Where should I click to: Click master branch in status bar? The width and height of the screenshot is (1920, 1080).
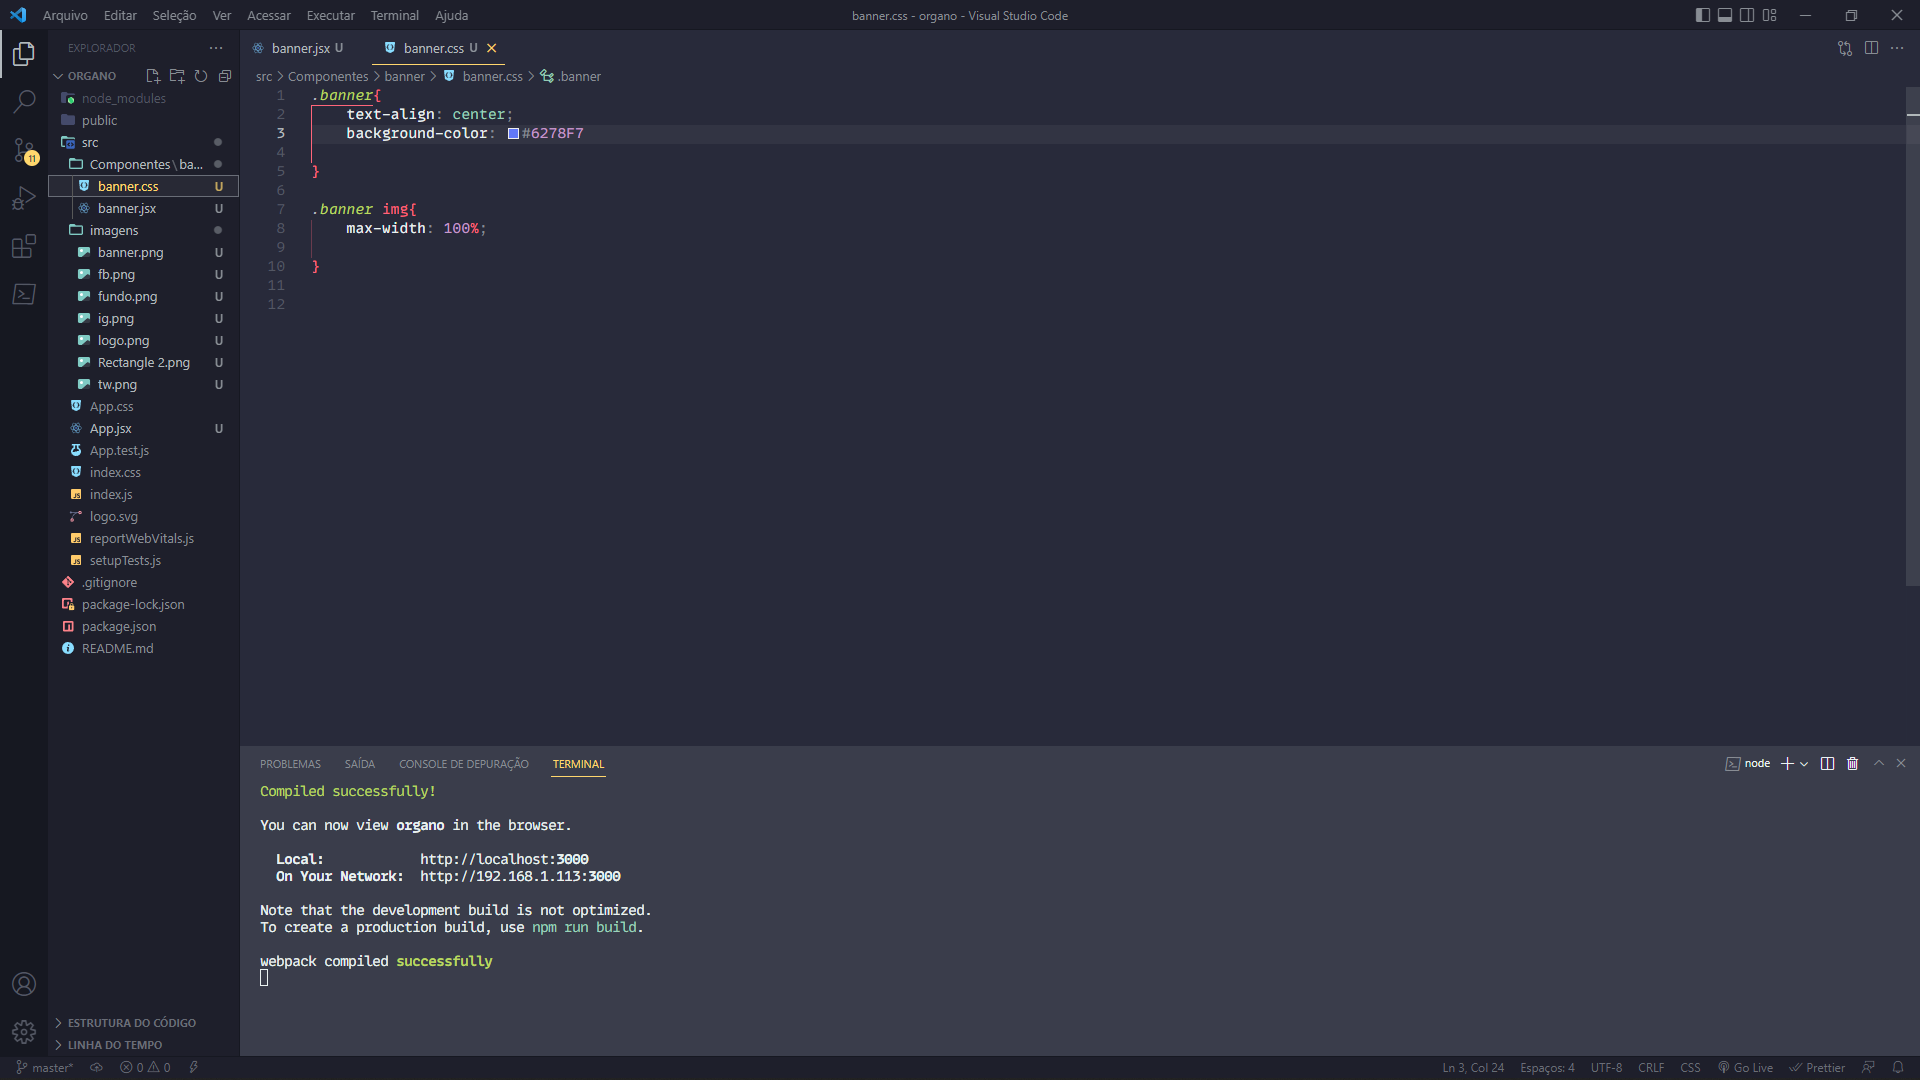45,1067
